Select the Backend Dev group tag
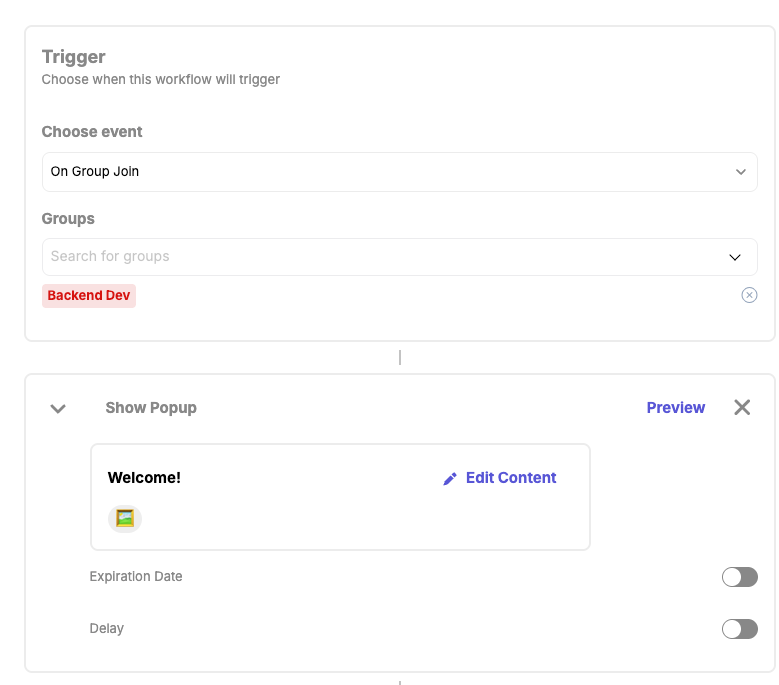This screenshot has width=779, height=685. click(x=89, y=296)
